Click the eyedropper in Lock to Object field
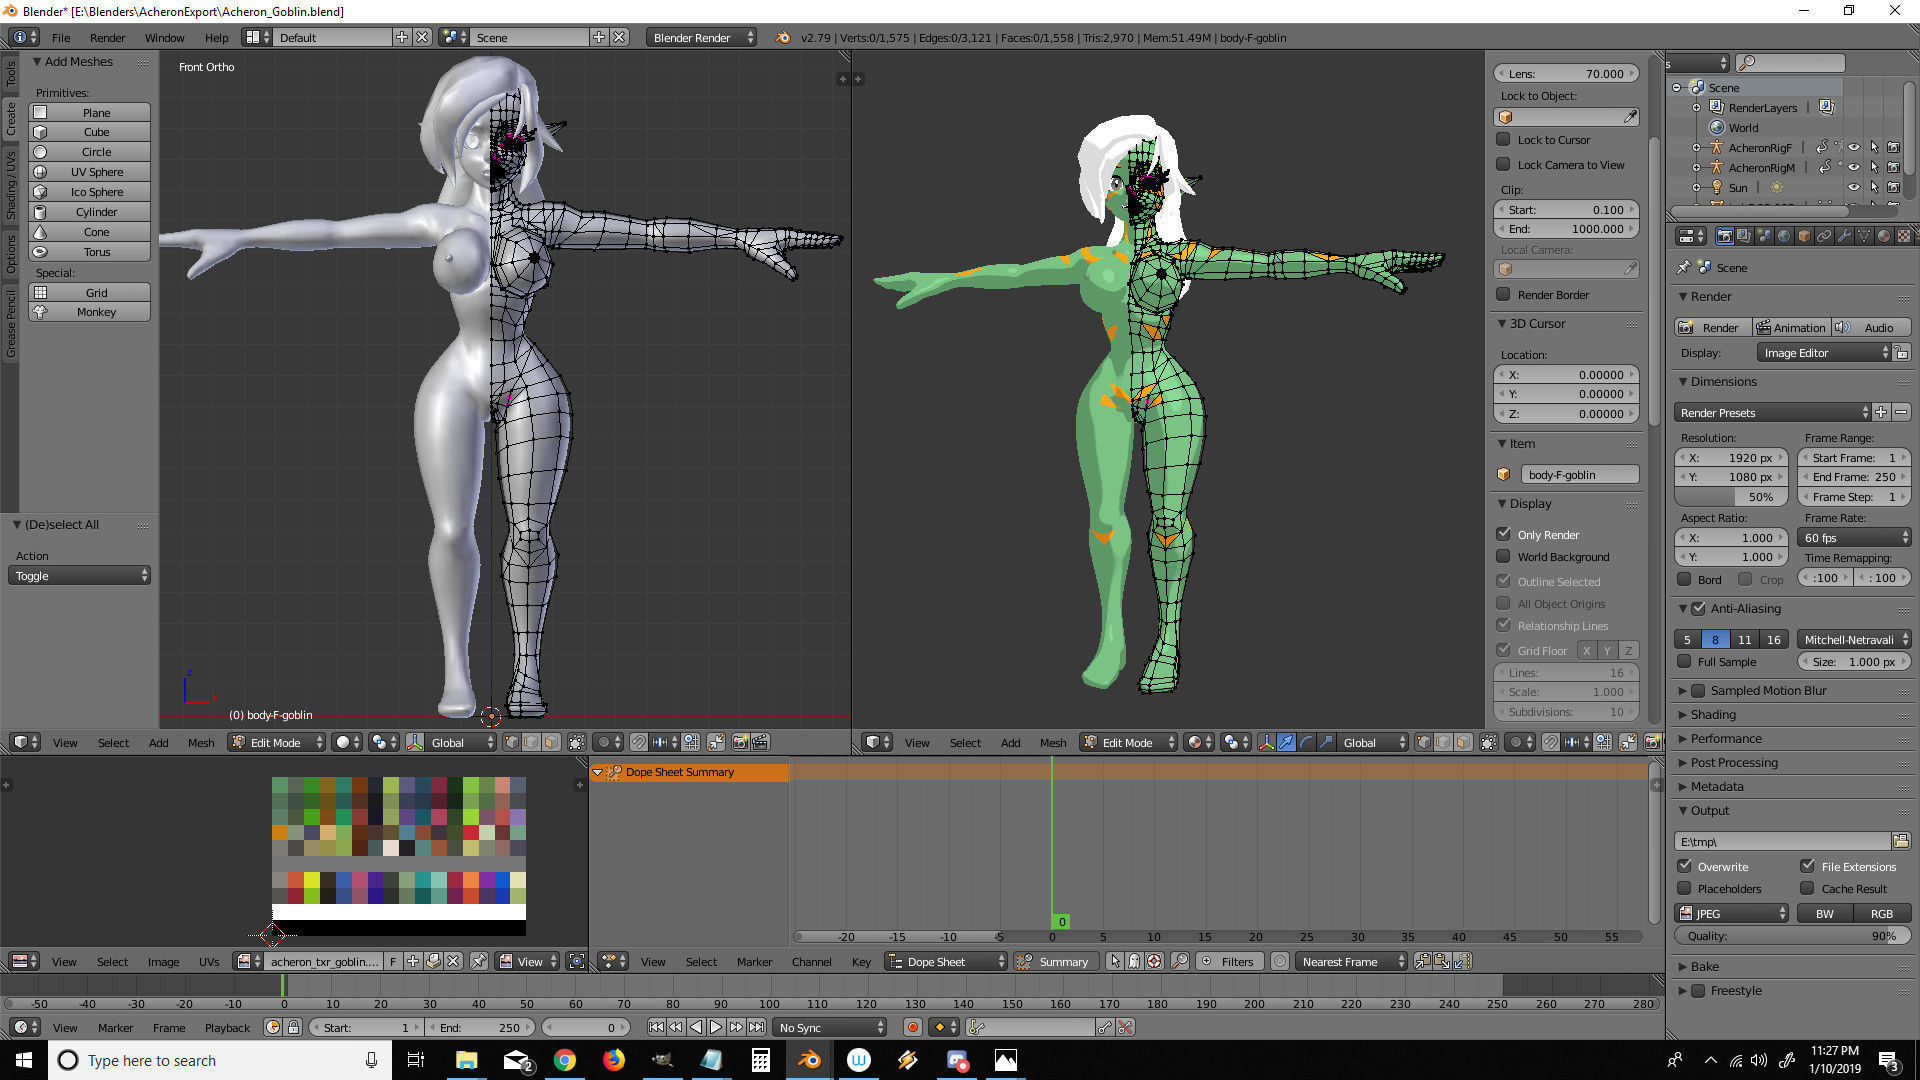The width and height of the screenshot is (1920, 1080). point(1630,117)
